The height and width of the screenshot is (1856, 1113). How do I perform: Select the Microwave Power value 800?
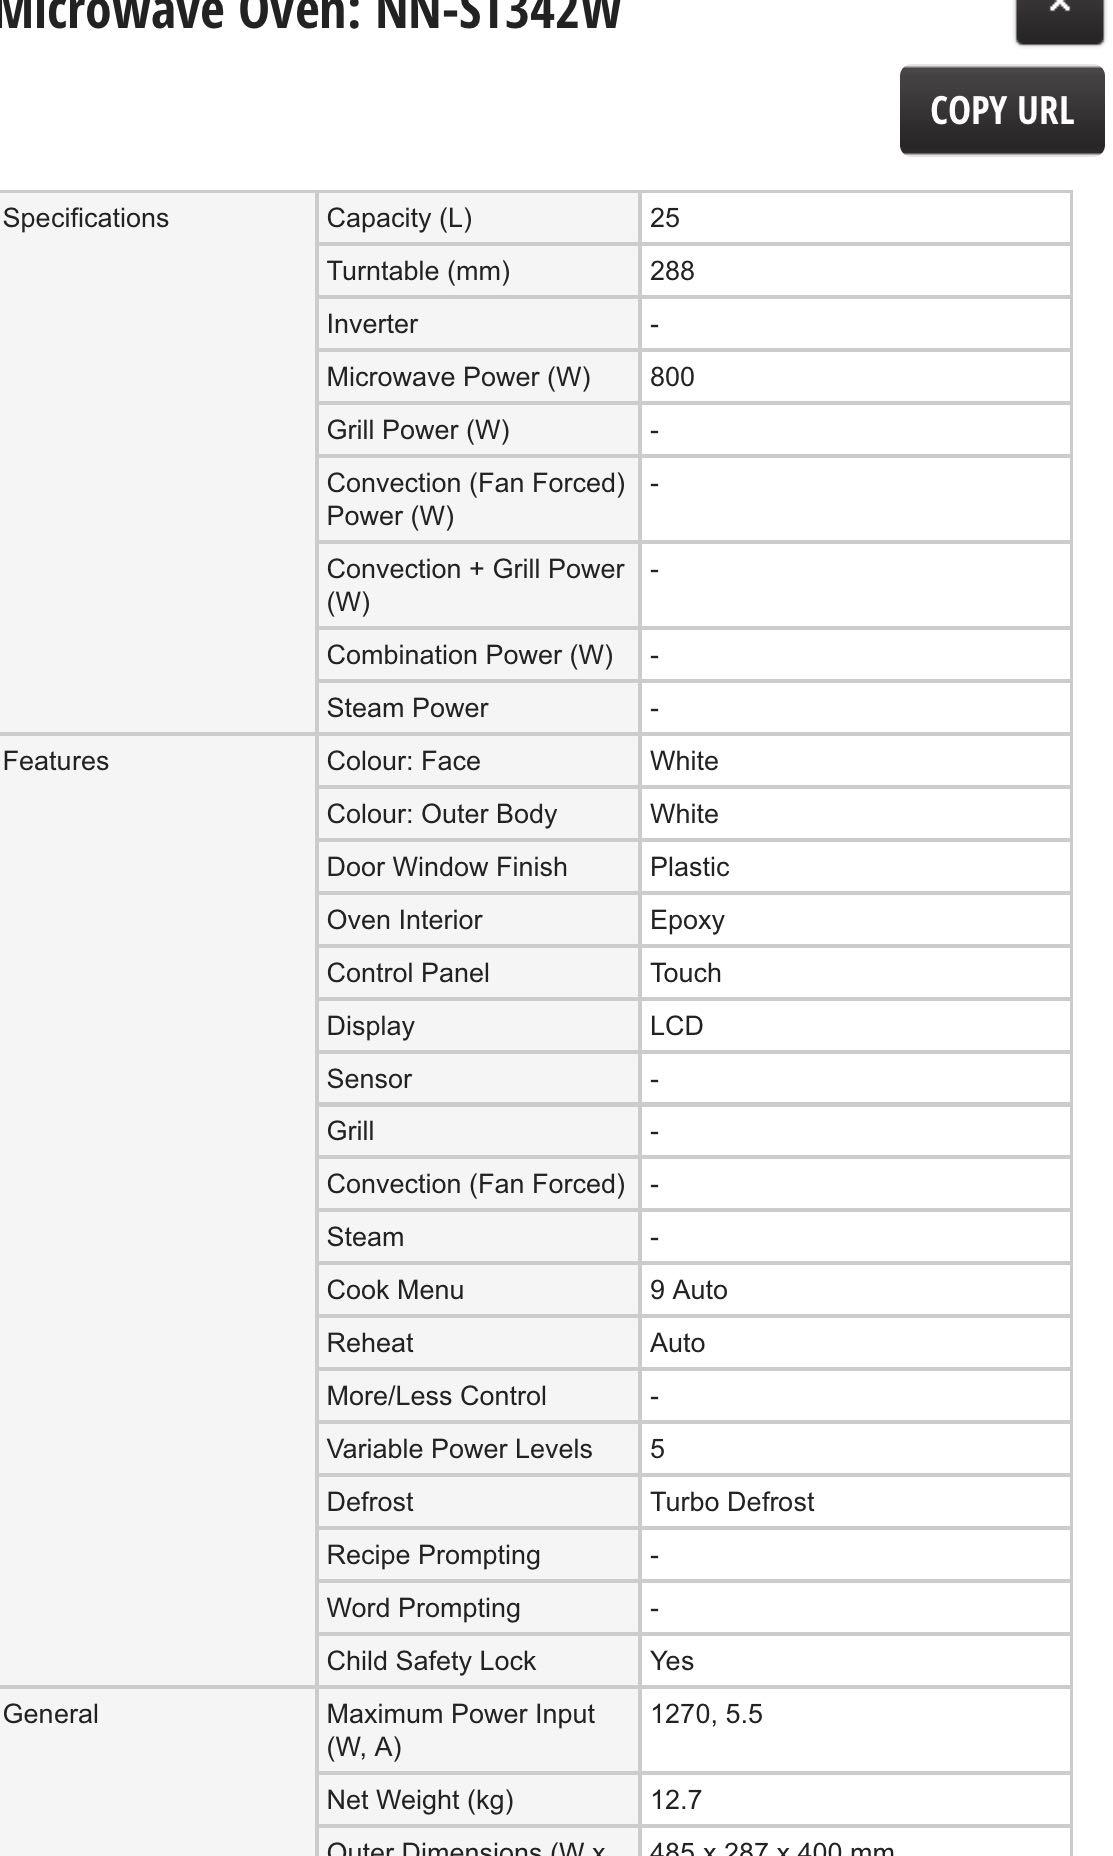click(x=672, y=377)
